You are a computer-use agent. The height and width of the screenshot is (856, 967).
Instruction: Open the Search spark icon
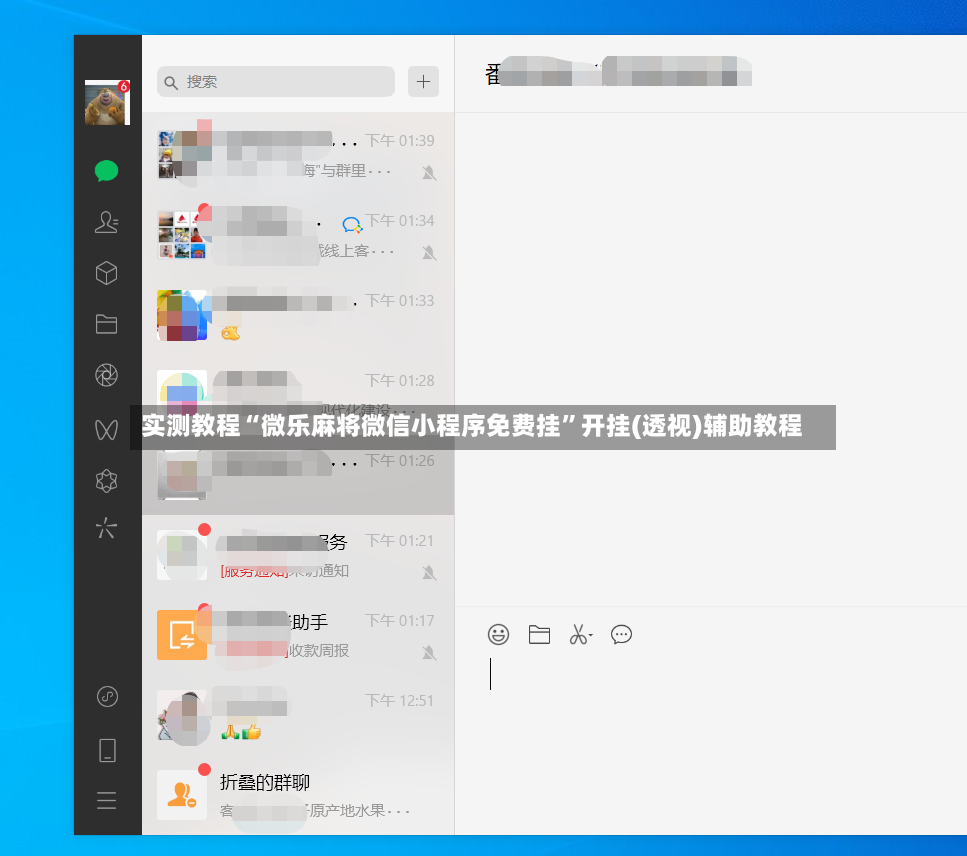(107, 528)
